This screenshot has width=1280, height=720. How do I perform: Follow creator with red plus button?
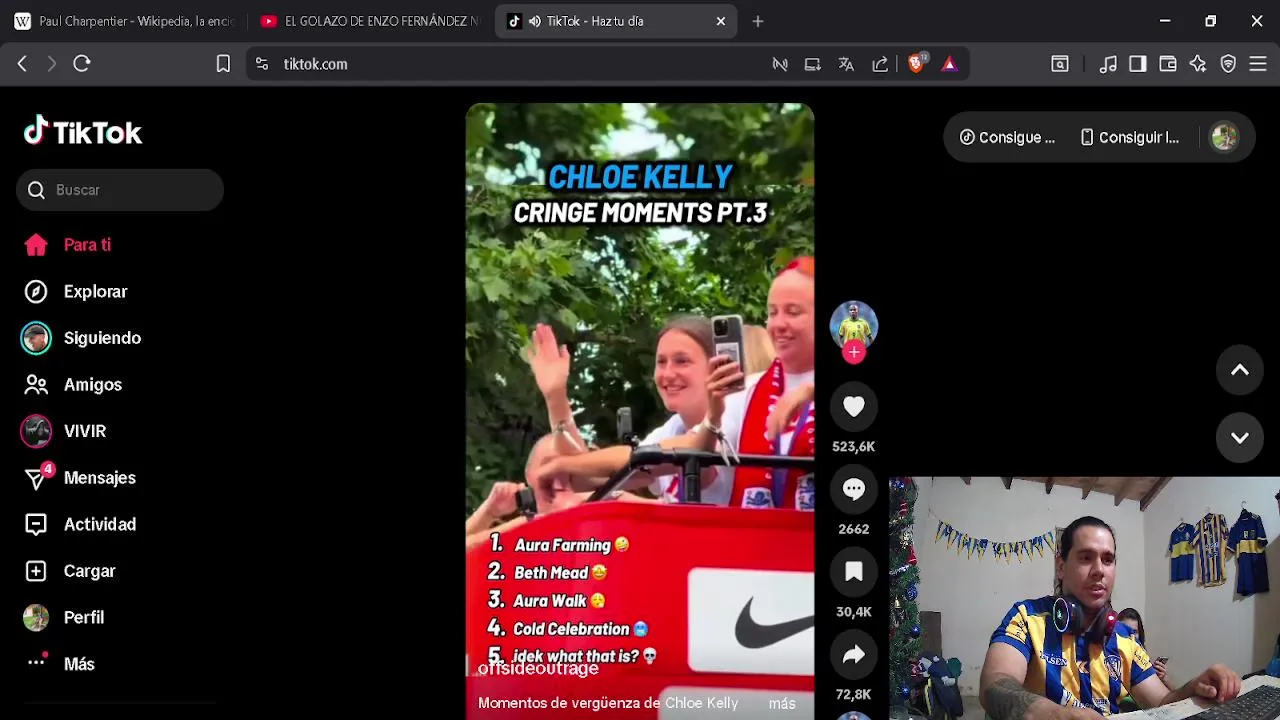854,352
